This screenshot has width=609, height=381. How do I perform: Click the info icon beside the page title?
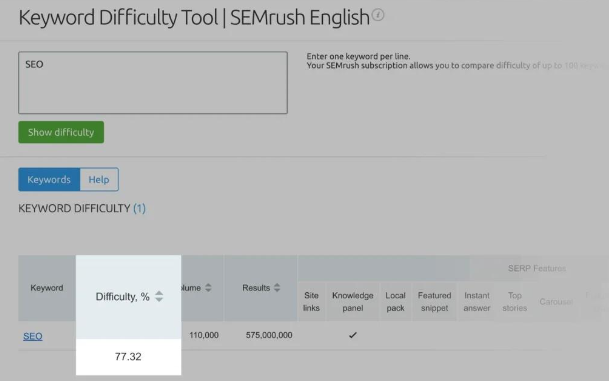point(378,15)
